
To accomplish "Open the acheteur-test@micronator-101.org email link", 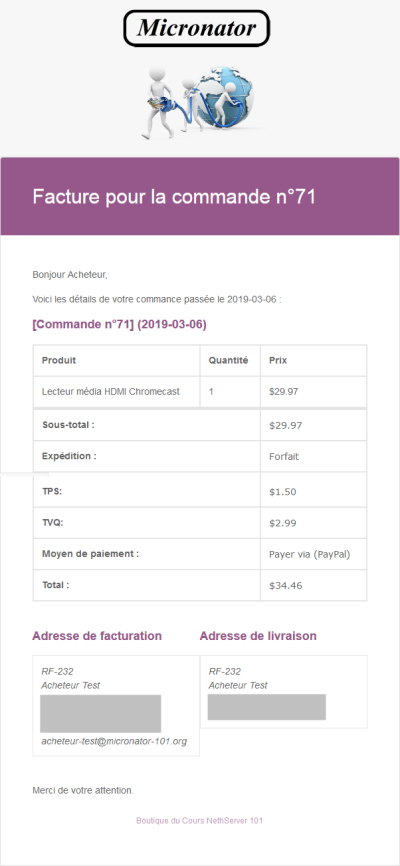I will [x=114, y=741].
